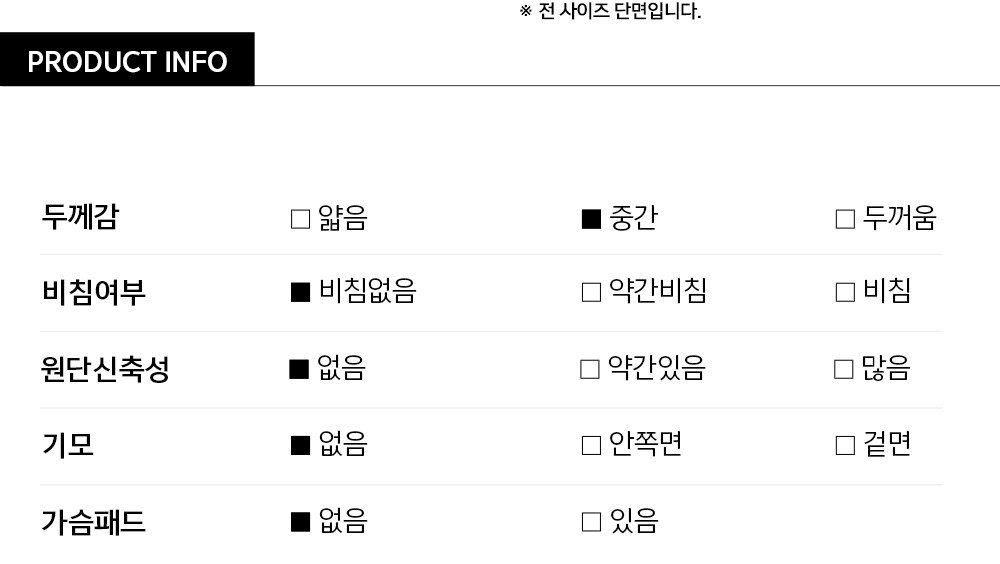Screen dimensions: 1000x564
Task: Tick the 두꺼움 thickness checkbox
Action: point(845,219)
